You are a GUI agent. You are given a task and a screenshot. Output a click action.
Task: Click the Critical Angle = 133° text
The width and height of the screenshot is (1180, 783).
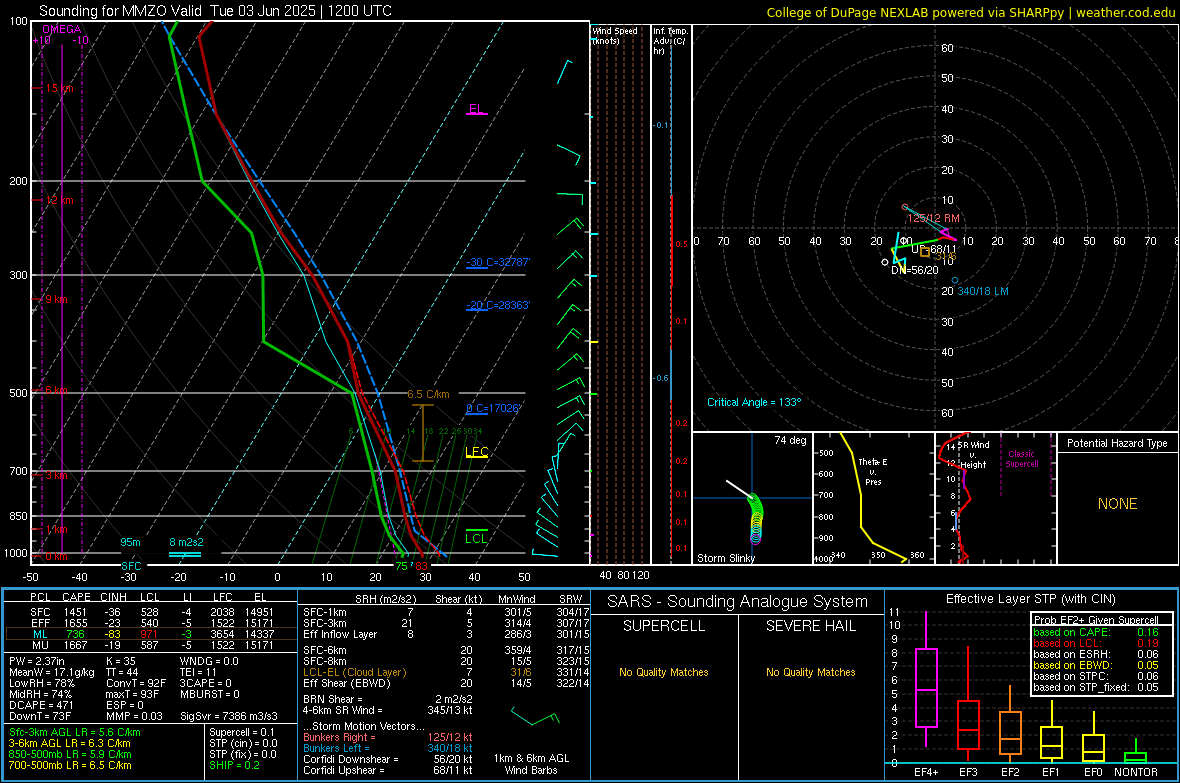click(x=754, y=402)
